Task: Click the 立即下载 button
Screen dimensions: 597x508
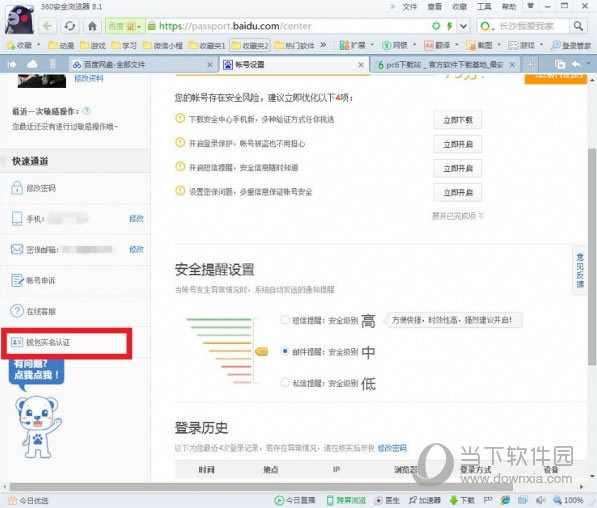Action: pos(458,120)
